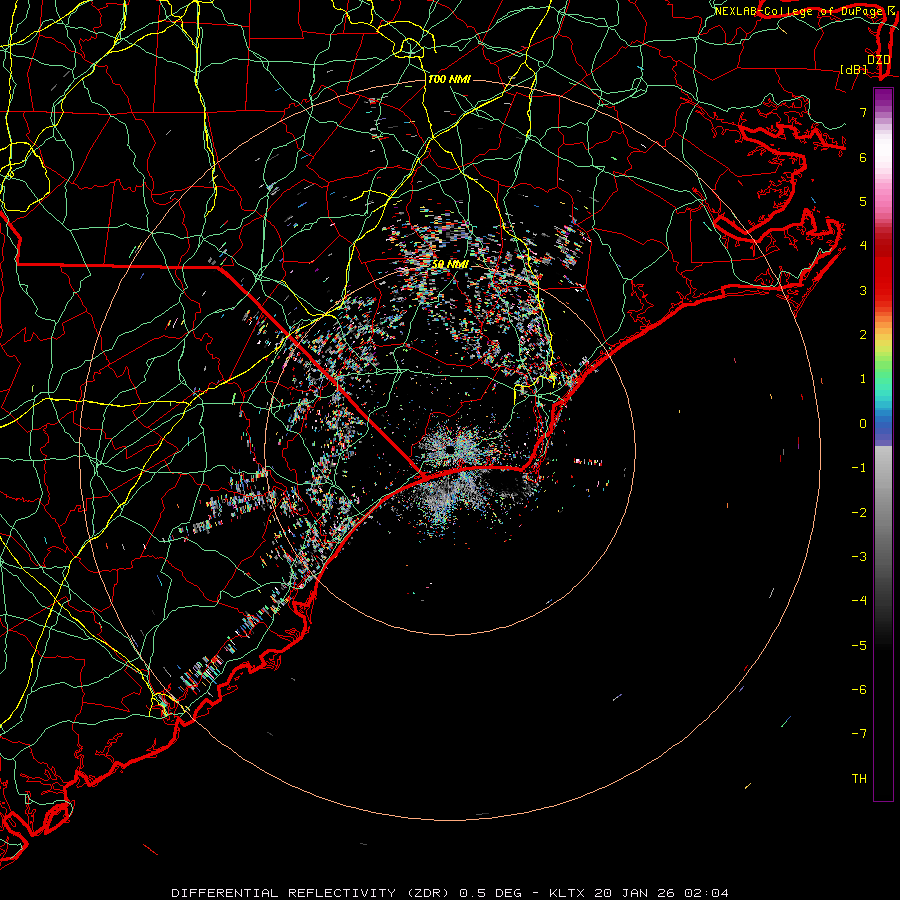The width and height of the screenshot is (900, 900).
Task: Click the "100 NMI" range ring label
Action: [449, 79]
